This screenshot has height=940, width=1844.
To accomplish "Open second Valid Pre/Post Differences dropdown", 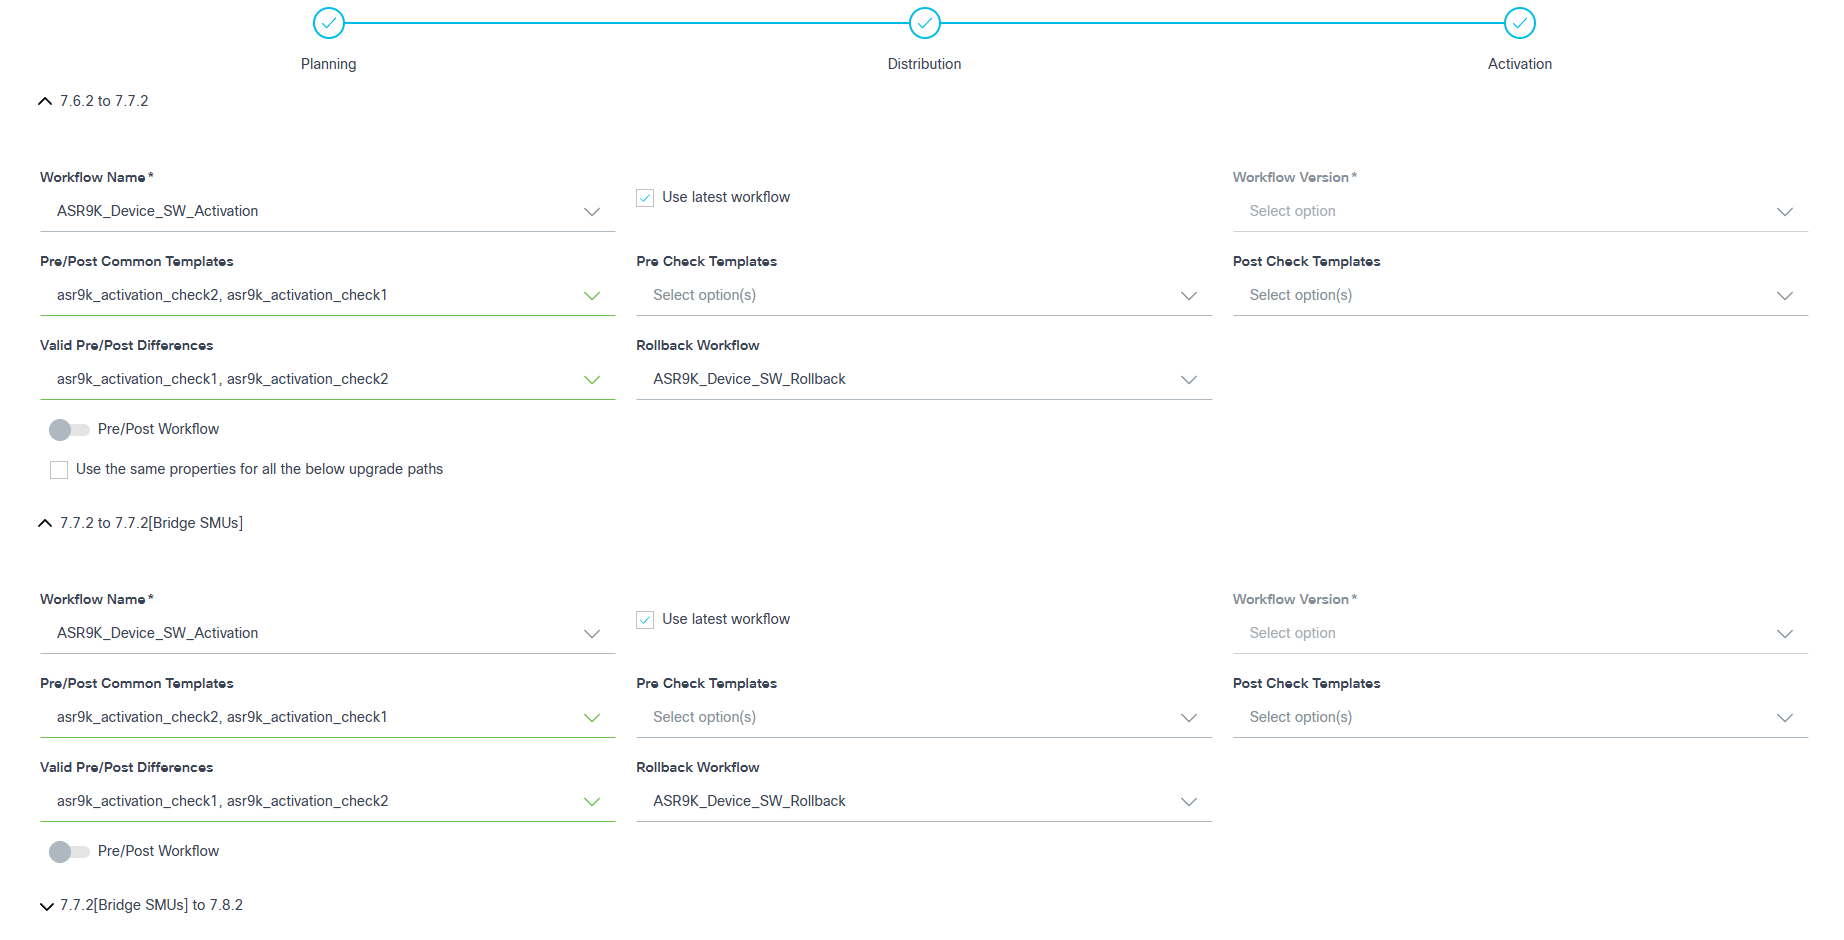I will coord(326,802).
